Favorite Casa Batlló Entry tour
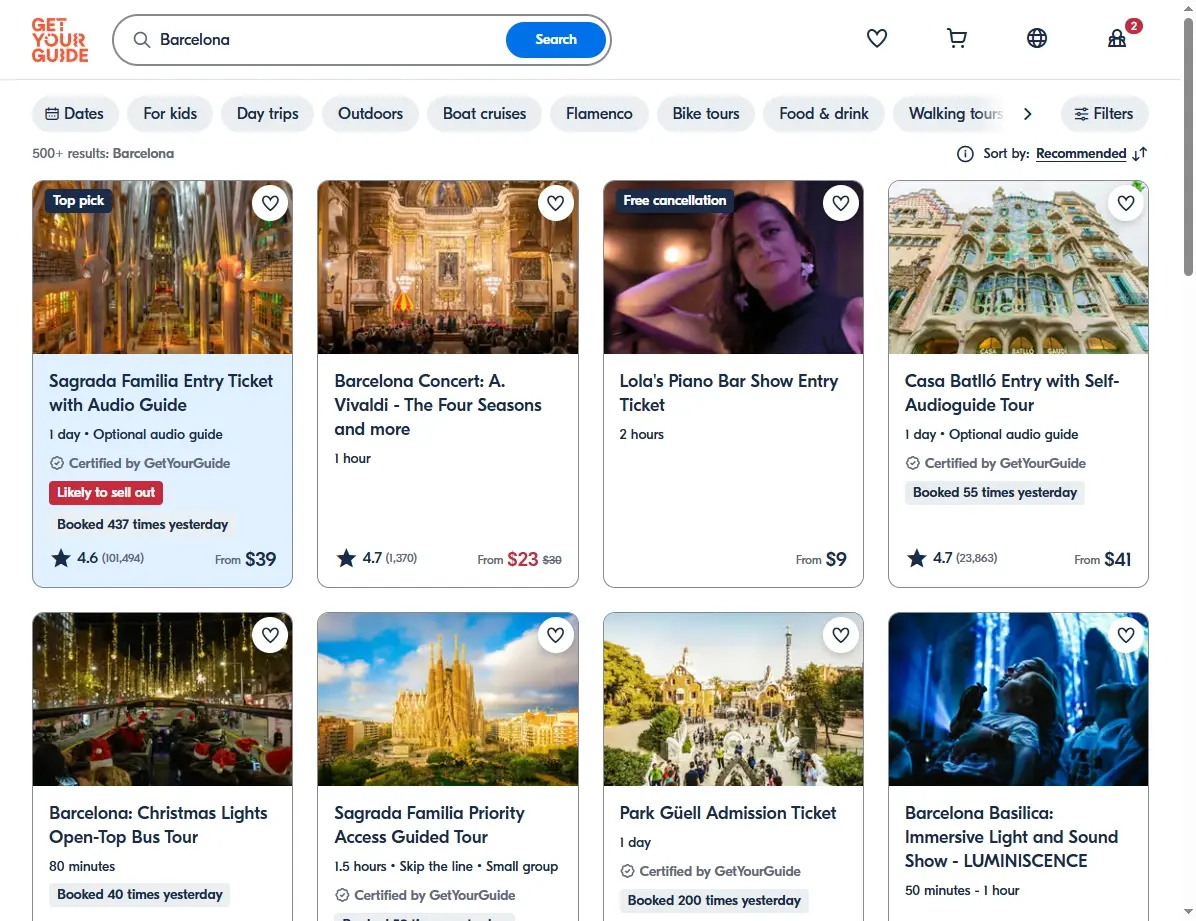This screenshot has height=921, width=1196. pyautogui.click(x=1126, y=203)
